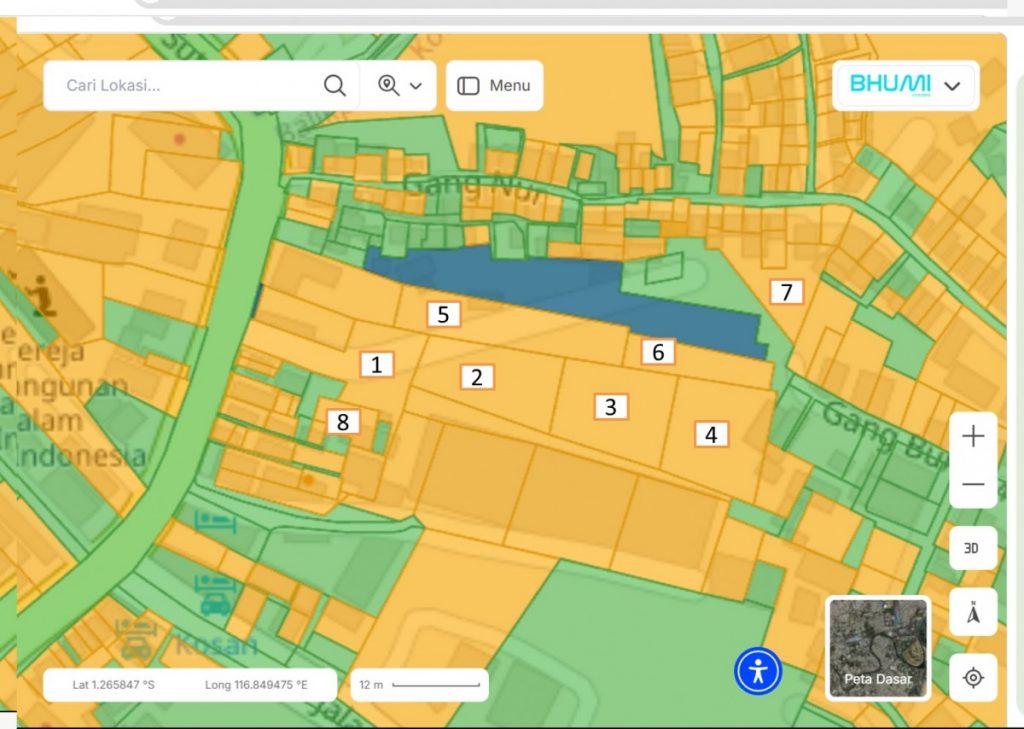Open the Menu panel
This screenshot has height=729, width=1024.
[x=494, y=86]
